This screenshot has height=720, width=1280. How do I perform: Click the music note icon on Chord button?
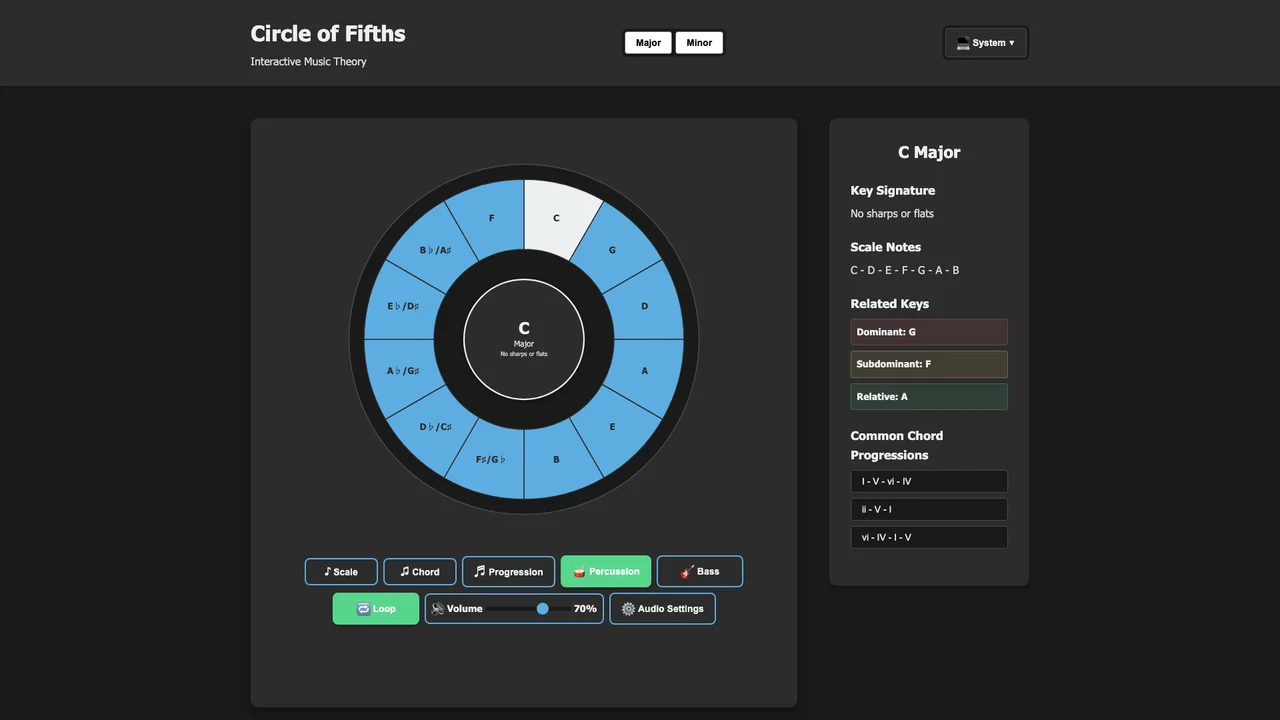(405, 571)
